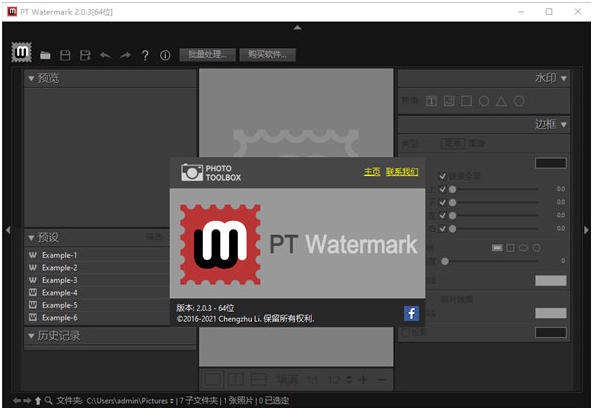This screenshot has width=593, height=408.
Task: Add a circle shape watermark
Action: [484, 101]
